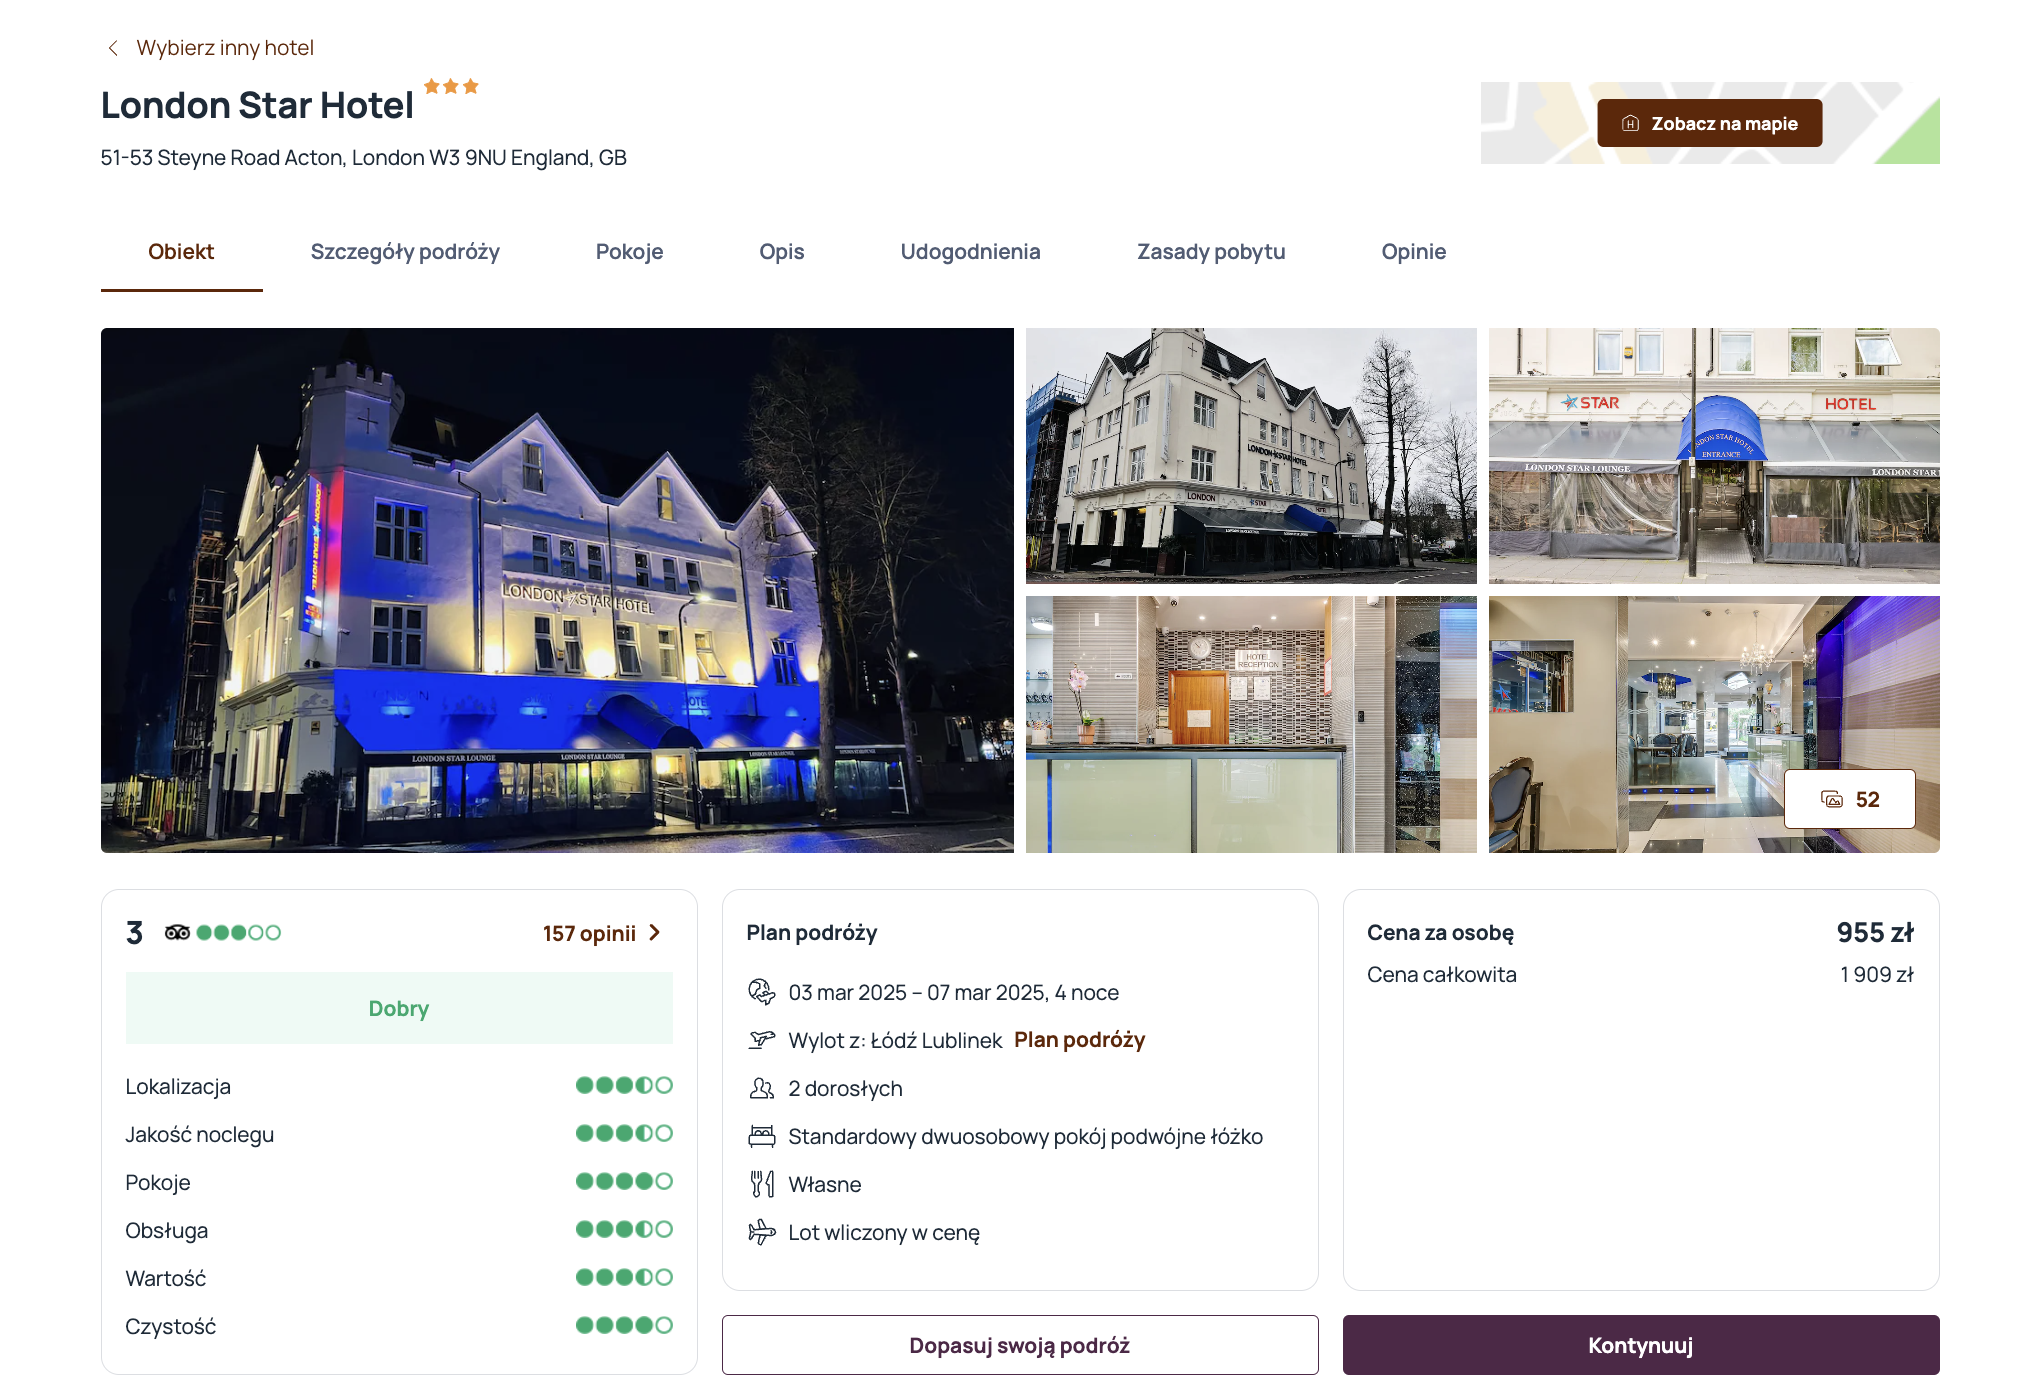Click the Cena całkowita label

point(1442,975)
